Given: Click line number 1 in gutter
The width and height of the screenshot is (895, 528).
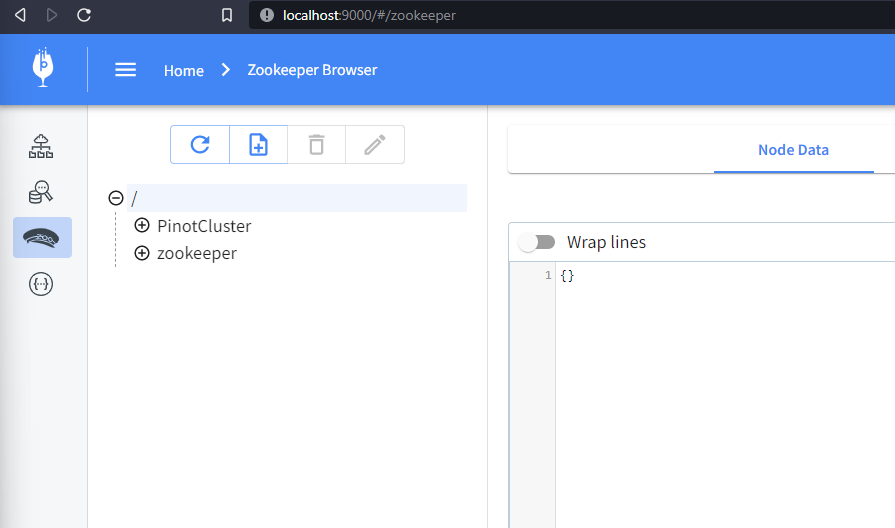Looking at the screenshot, I should click(x=548, y=276).
